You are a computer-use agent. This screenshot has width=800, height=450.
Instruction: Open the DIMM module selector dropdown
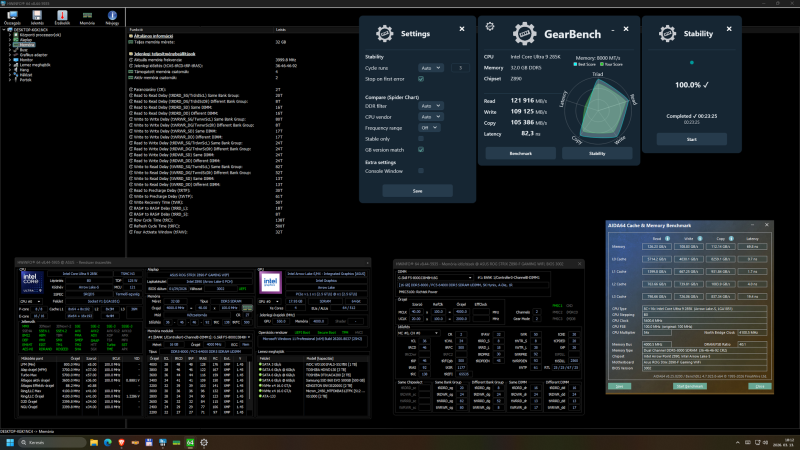point(435,278)
